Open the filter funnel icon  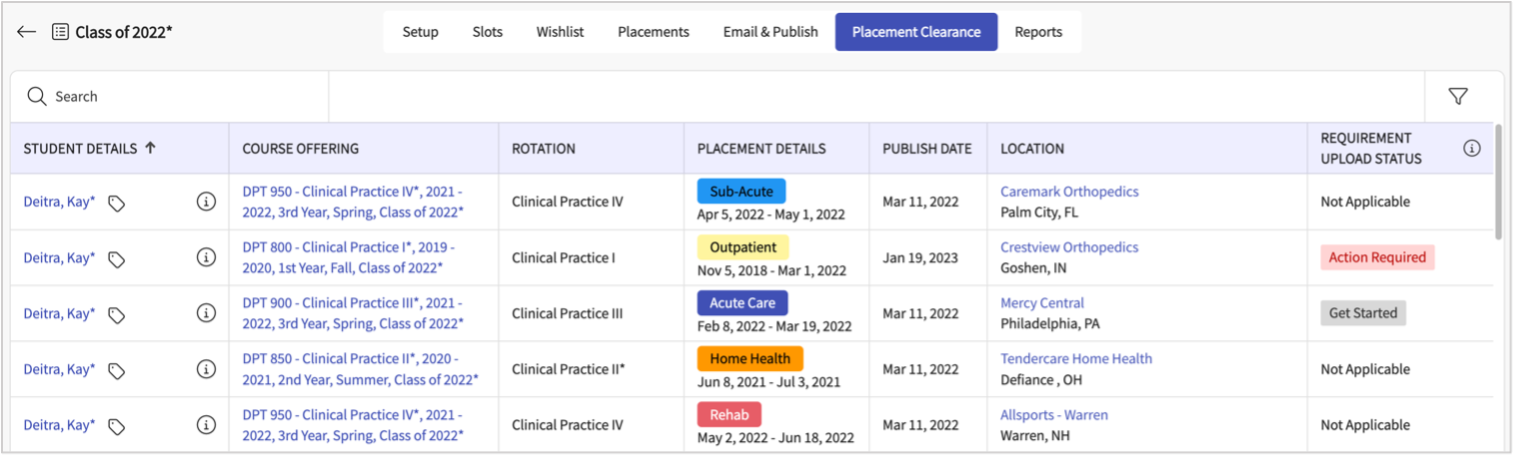(x=1458, y=96)
